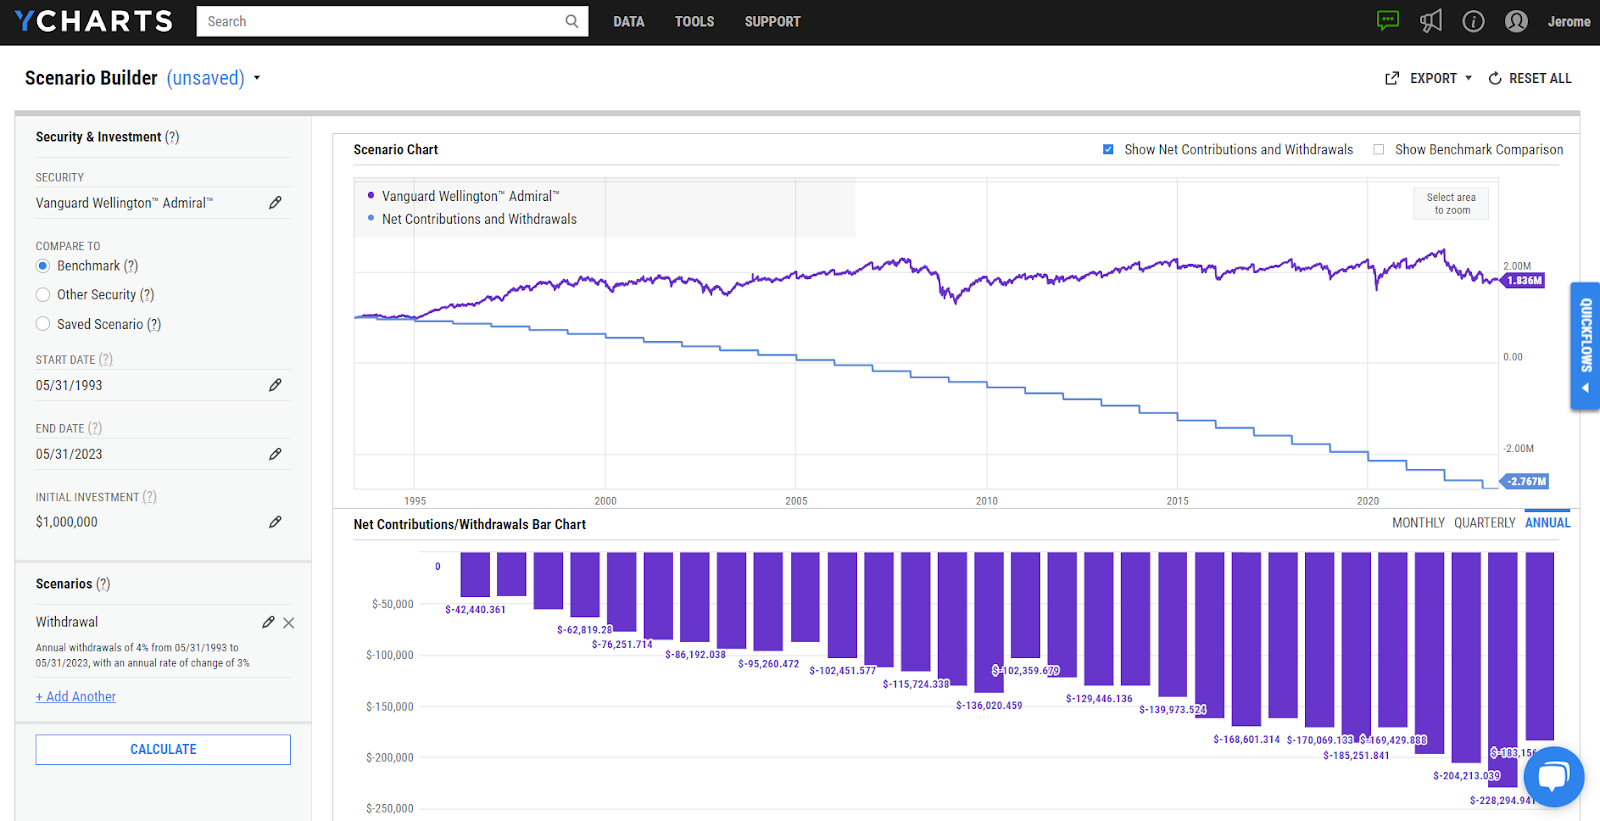Viewport: 1600px width, 821px height.
Task: Switch bar chart to MONTHLY view
Action: [1418, 523]
